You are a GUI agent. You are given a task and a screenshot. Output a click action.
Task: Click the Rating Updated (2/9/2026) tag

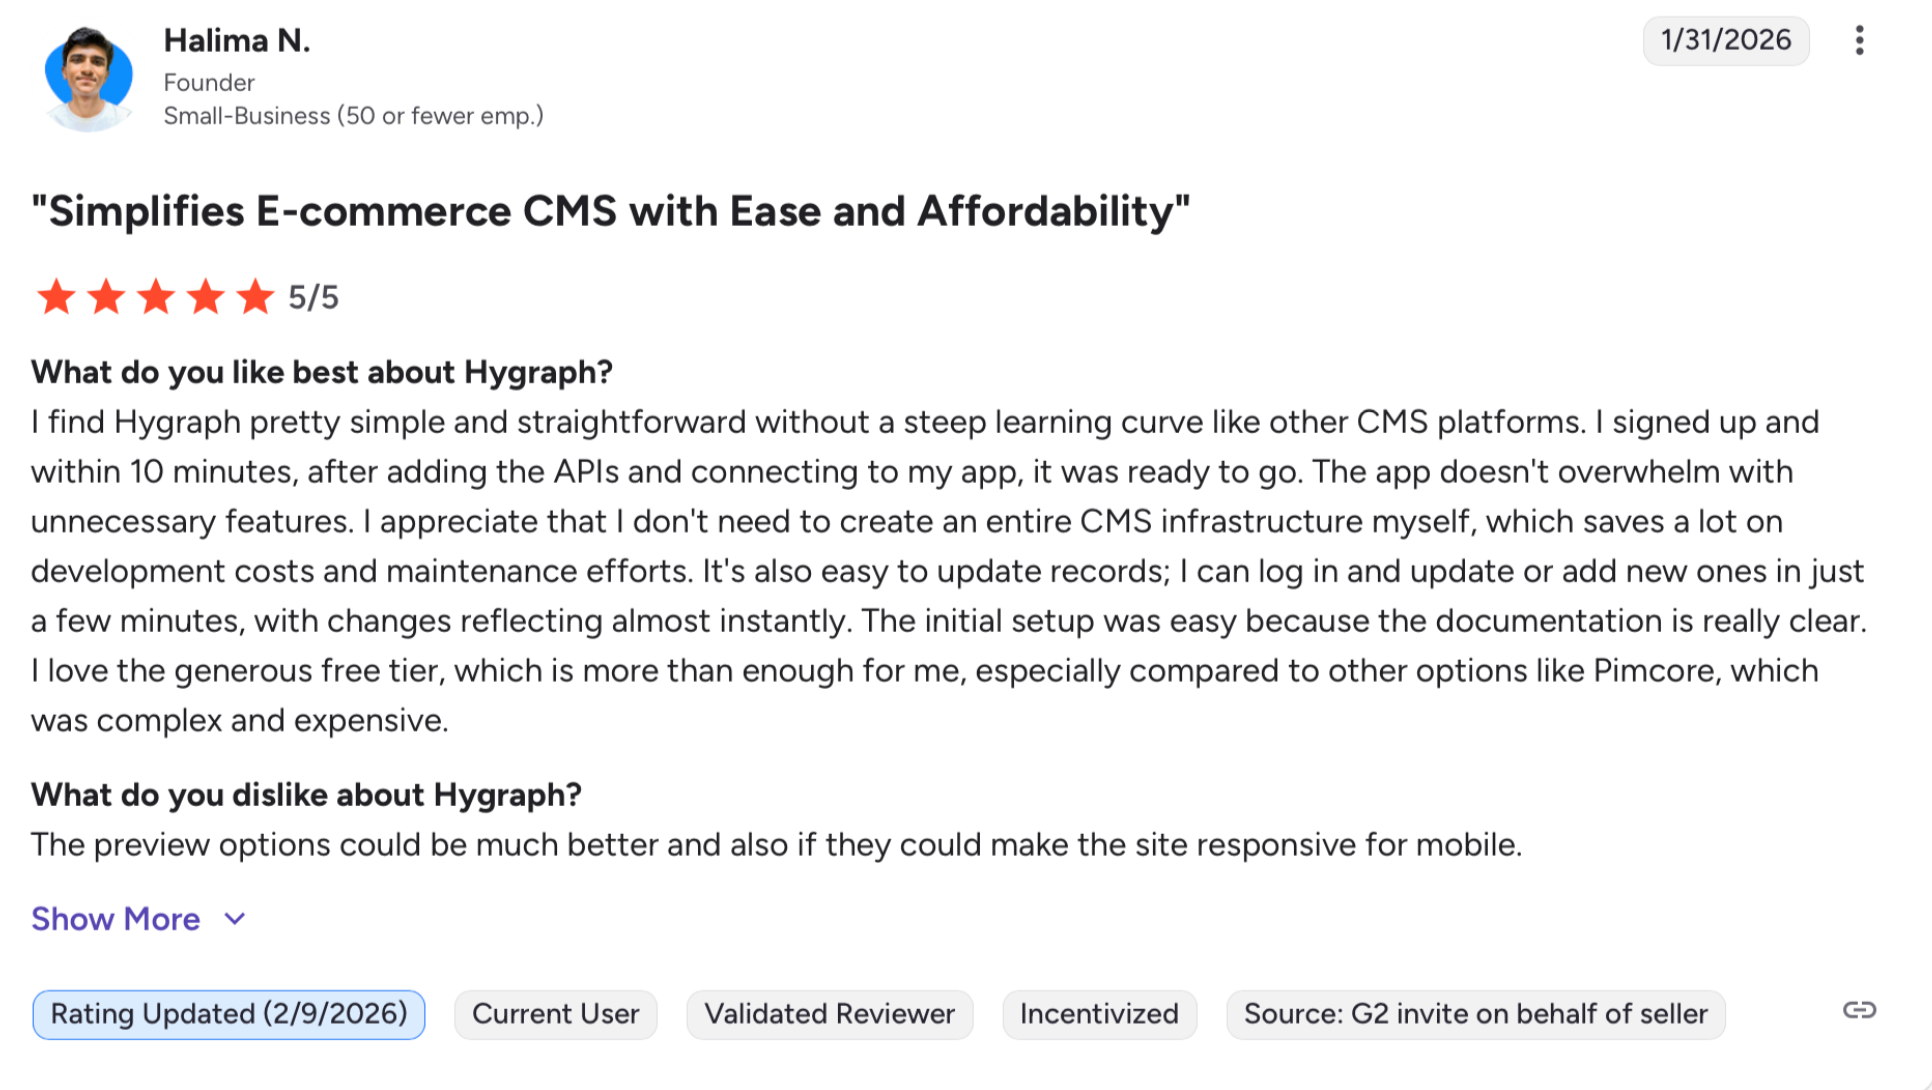click(229, 1014)
